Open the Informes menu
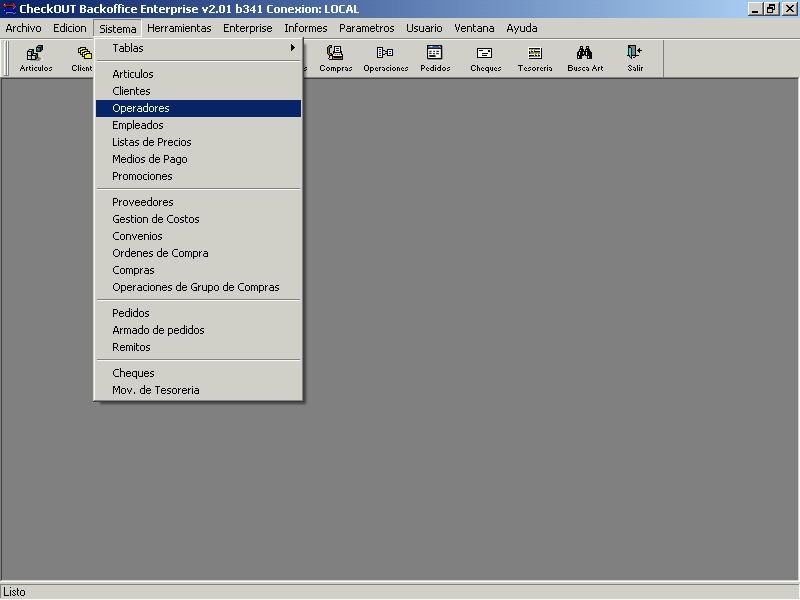The height and width of the screenshot is (600, 800). (x=306, y=28)
